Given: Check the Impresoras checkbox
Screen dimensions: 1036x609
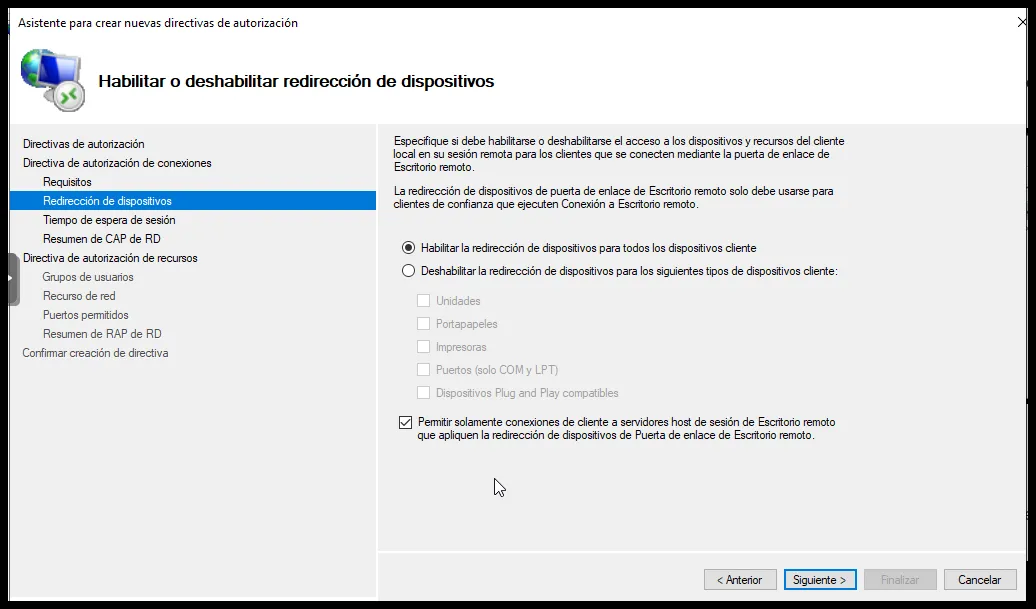Looking at the screenshot, I should coord(424,347).
